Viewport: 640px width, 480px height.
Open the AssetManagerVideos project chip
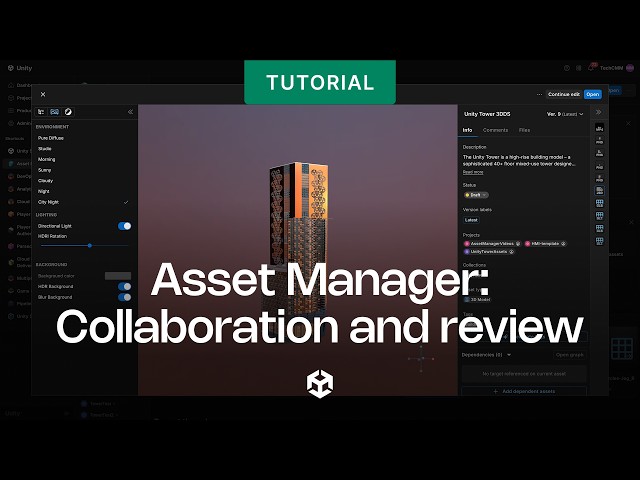click(492, 244)
